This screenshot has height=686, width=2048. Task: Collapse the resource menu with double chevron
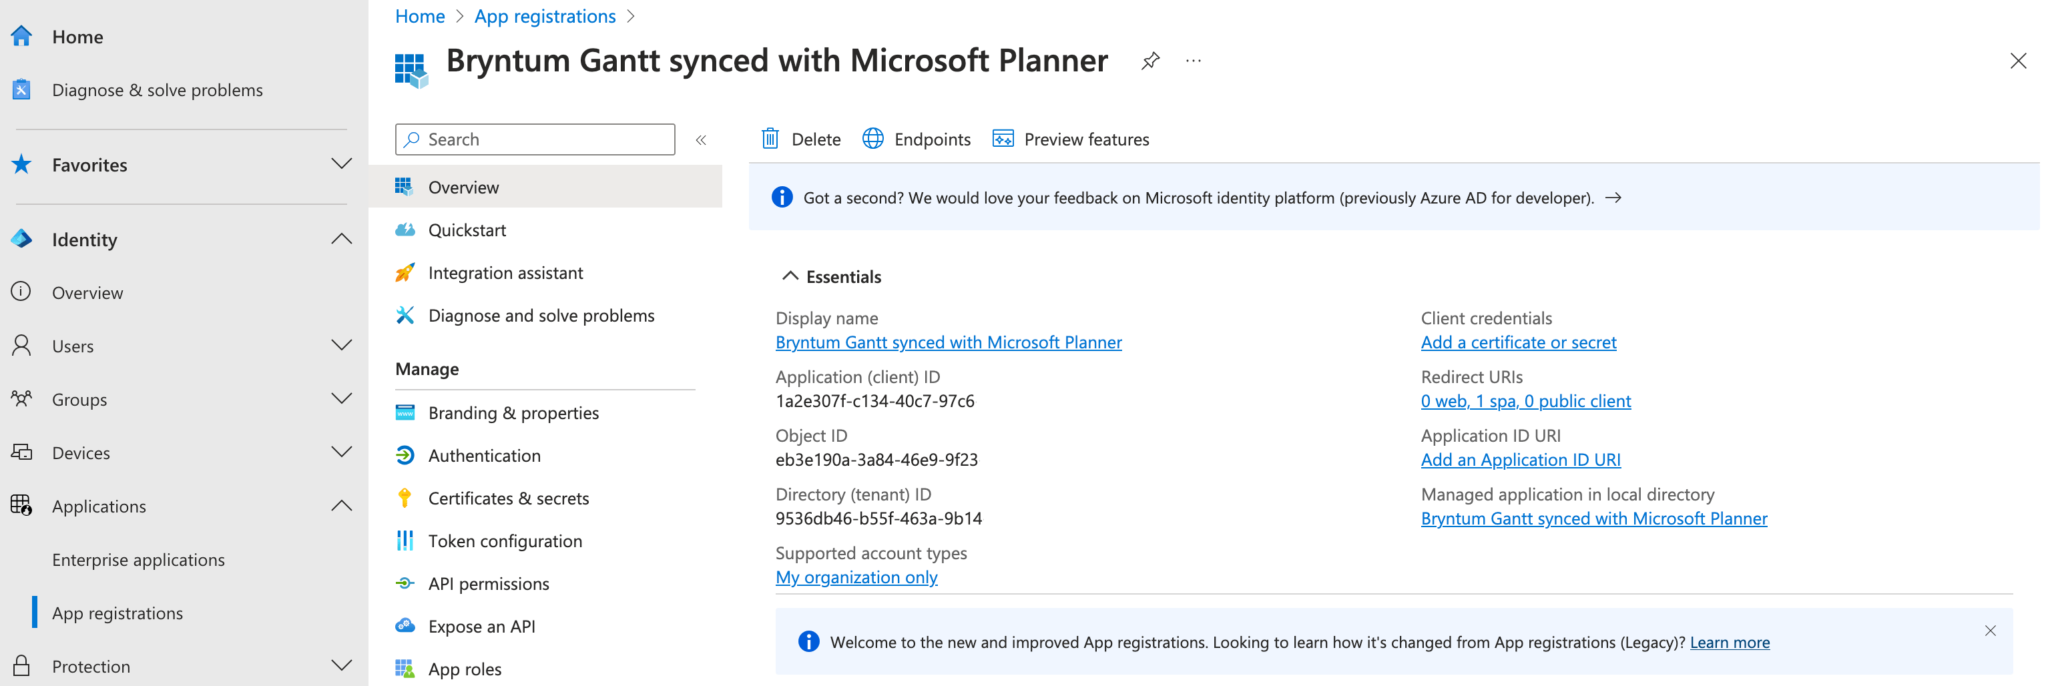click(701, 140)
